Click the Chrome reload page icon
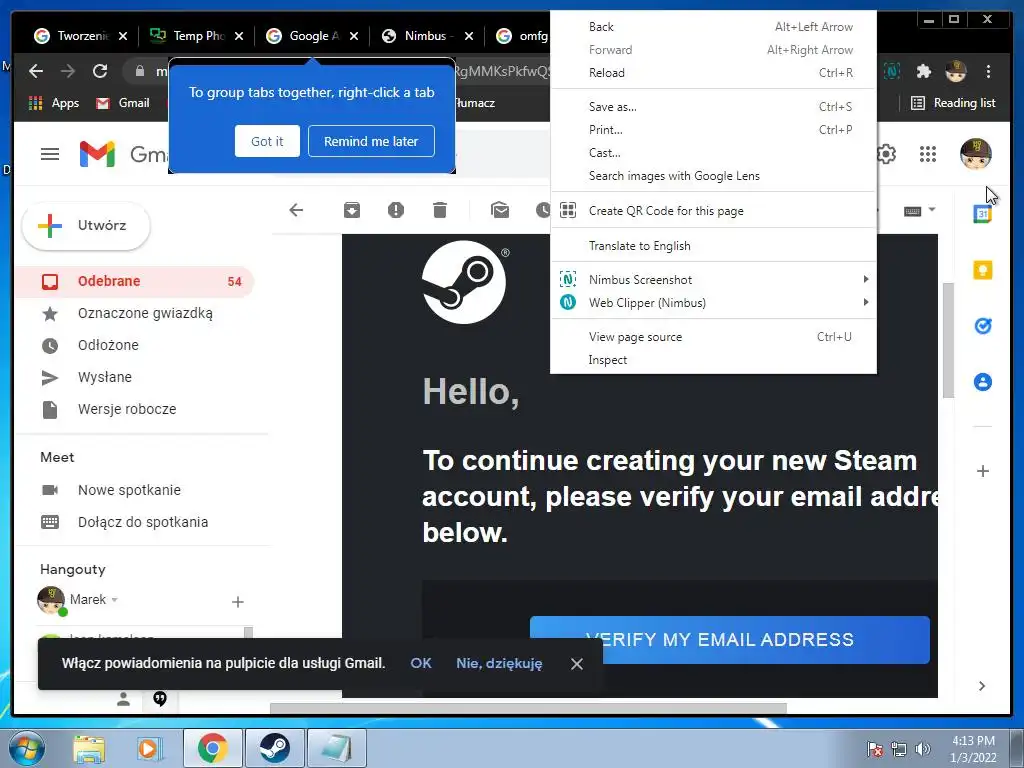The image size is (1024, 768). coord(99,71)
